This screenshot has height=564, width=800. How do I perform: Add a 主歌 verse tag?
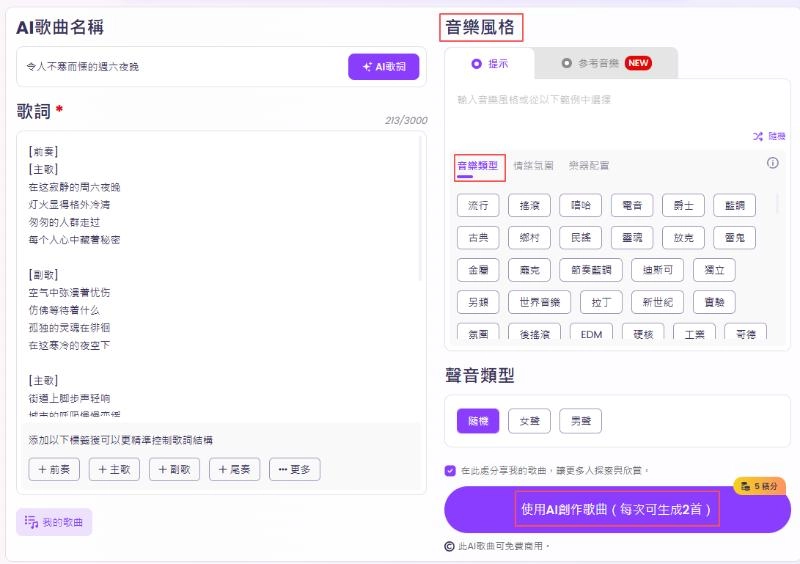tap(114, 470)
